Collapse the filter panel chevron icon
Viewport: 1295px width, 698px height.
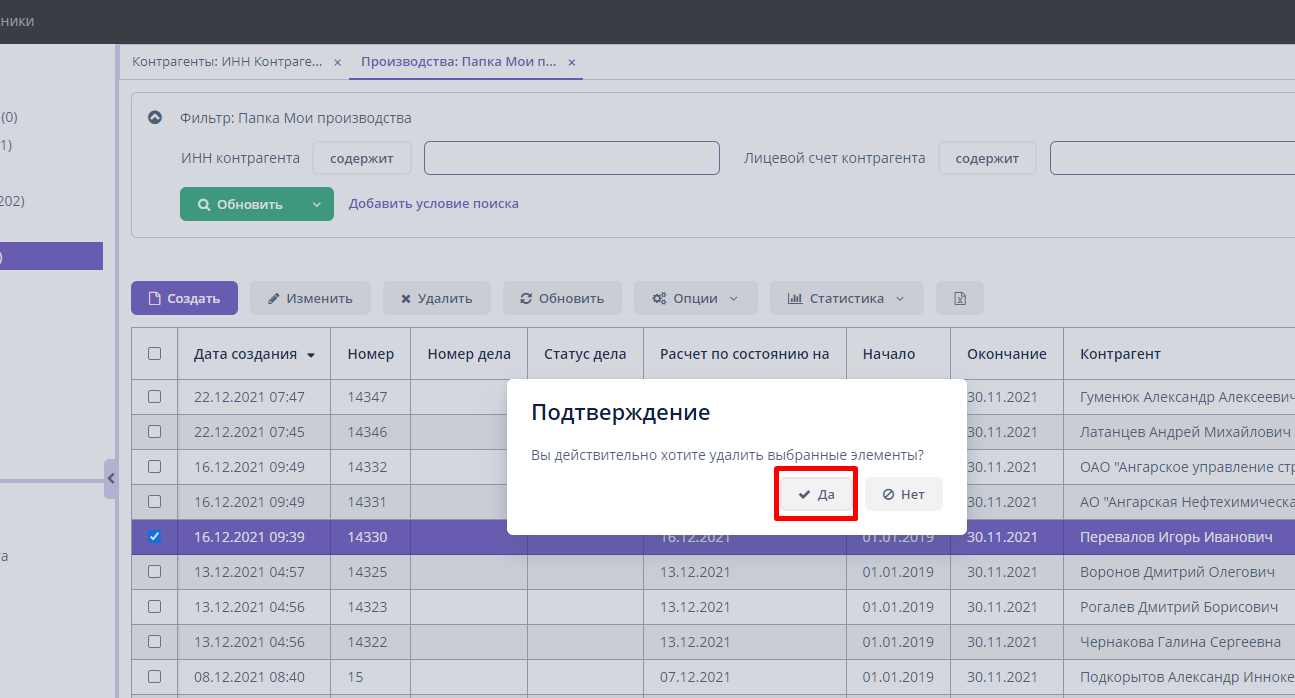[155, 117]
